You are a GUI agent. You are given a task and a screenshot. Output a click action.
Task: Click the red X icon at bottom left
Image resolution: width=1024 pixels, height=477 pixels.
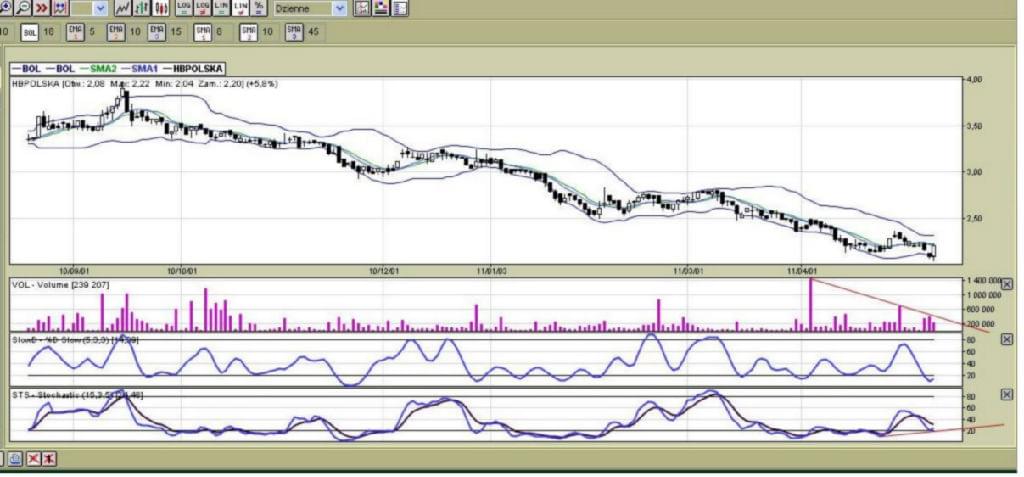[33, 458]
